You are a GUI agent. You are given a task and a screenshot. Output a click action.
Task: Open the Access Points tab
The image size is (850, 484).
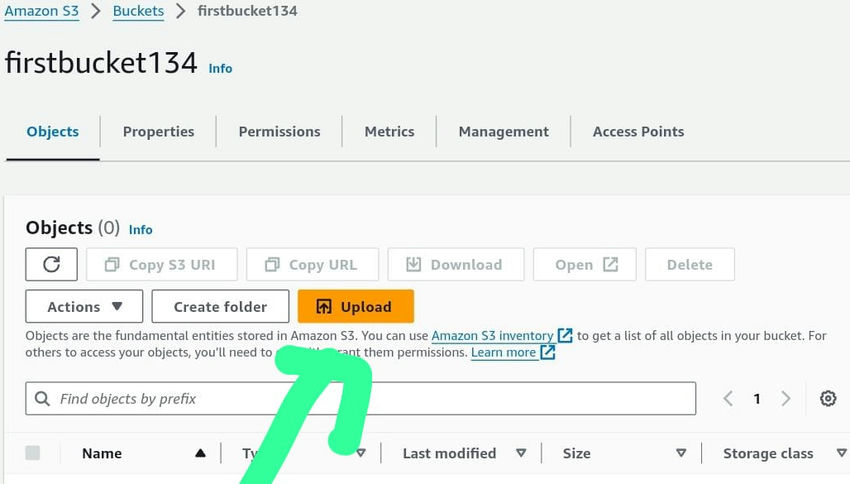[638, 132]
